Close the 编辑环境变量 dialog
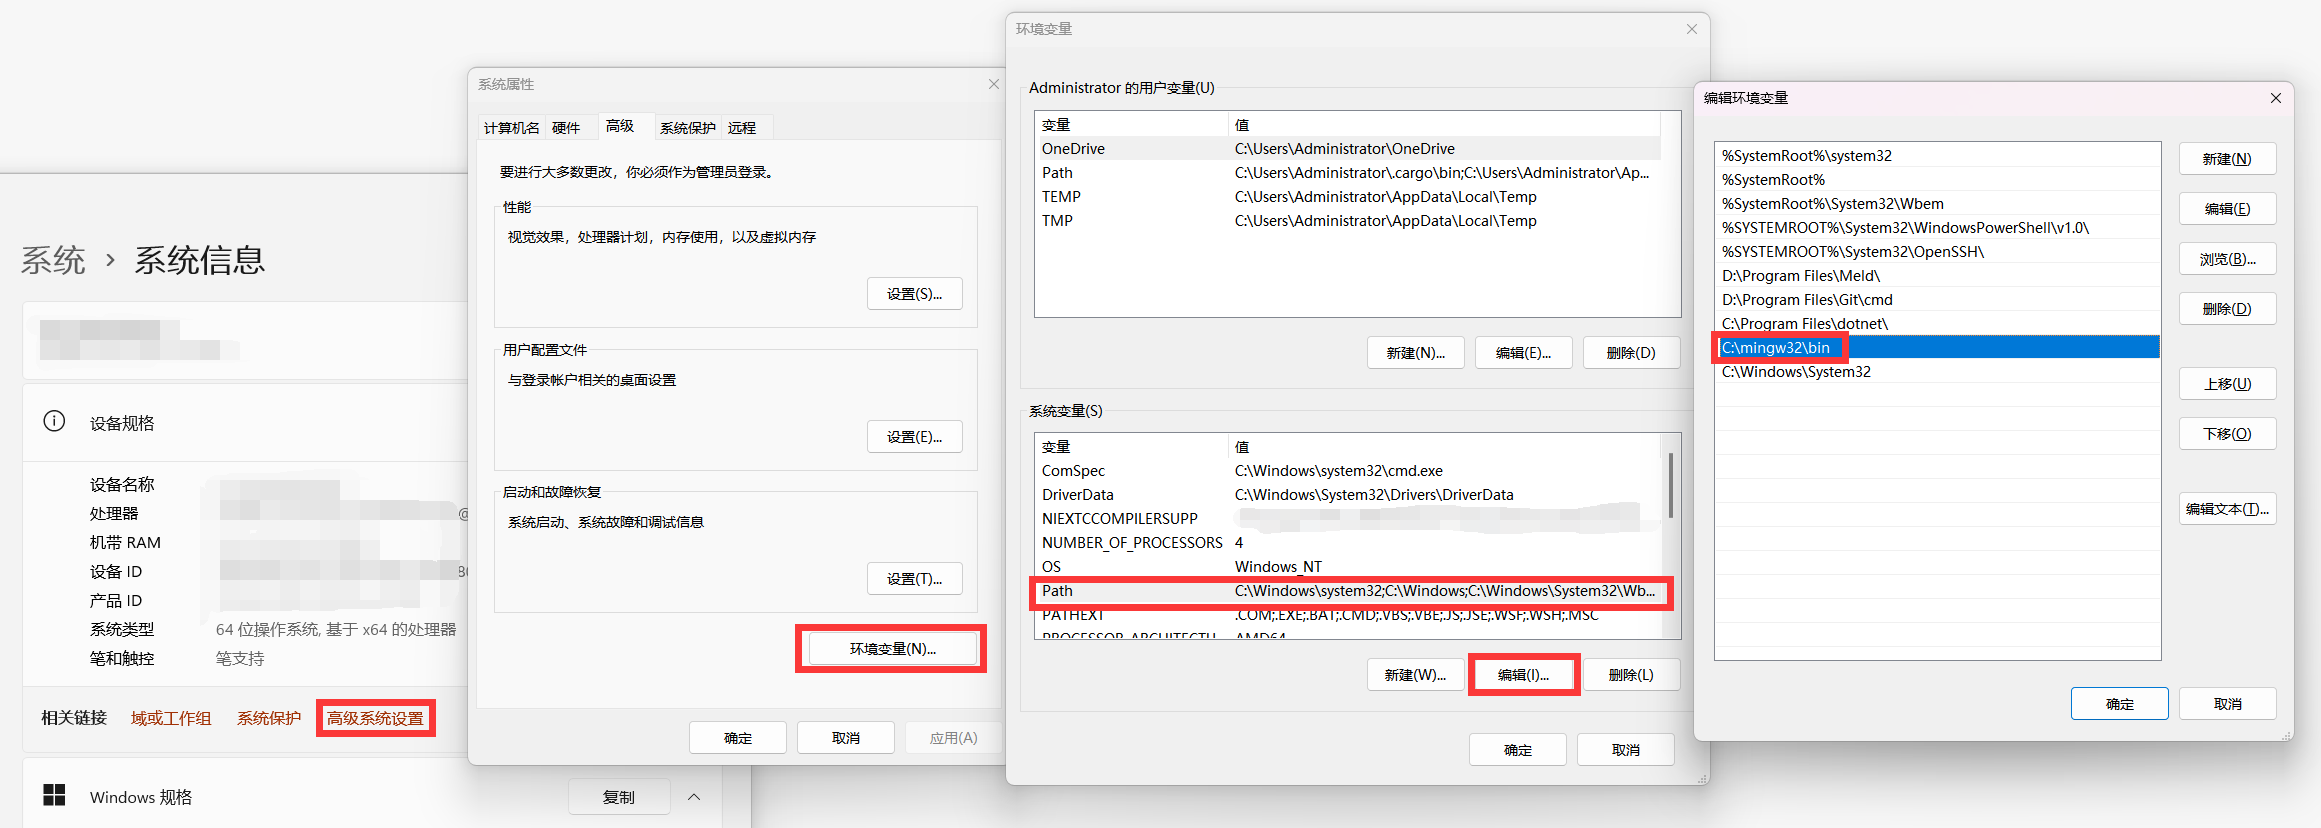The image size is (2321, 828). point(2276,98)
